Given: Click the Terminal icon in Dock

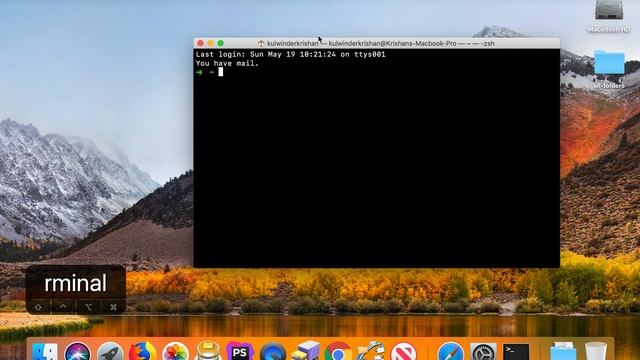Looking at the screenshot, I should (x=516, y=352).
